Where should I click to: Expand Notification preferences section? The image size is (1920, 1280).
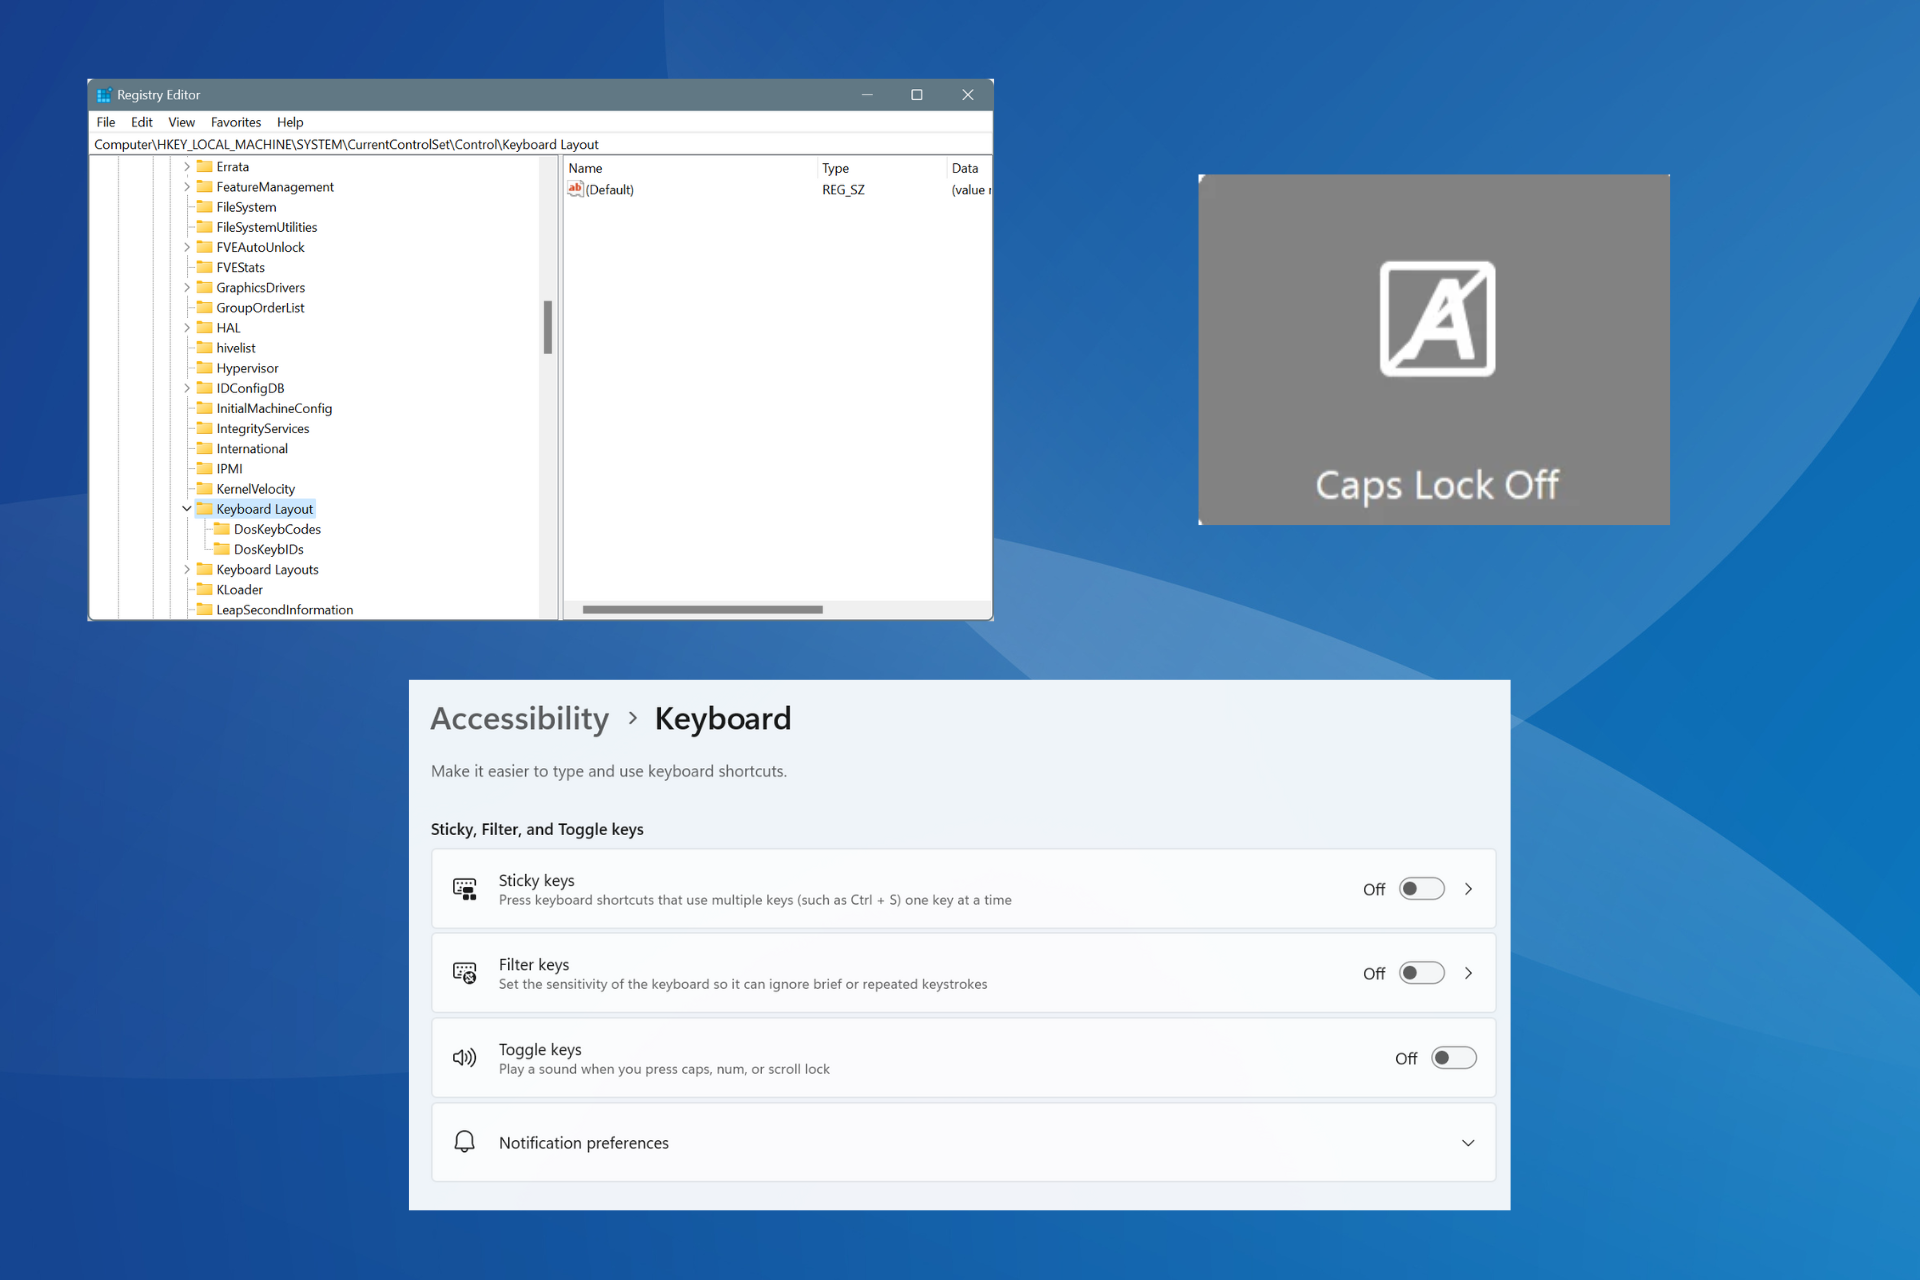[1469, 1143]
